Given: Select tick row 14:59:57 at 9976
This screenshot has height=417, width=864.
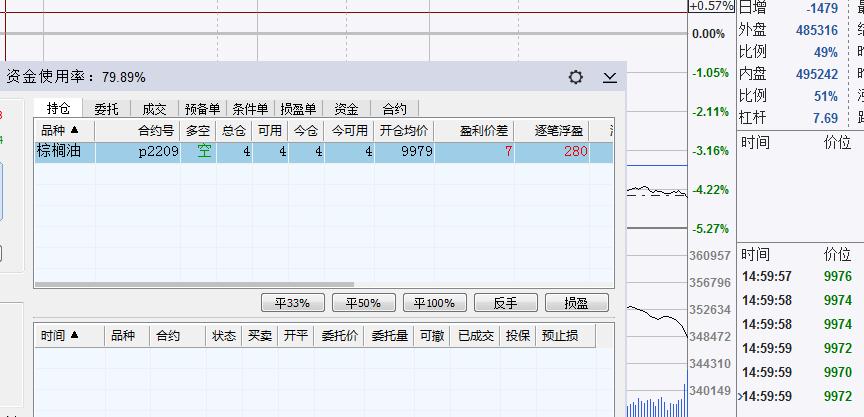Looking at the screenshot, I should coord(797,276).
